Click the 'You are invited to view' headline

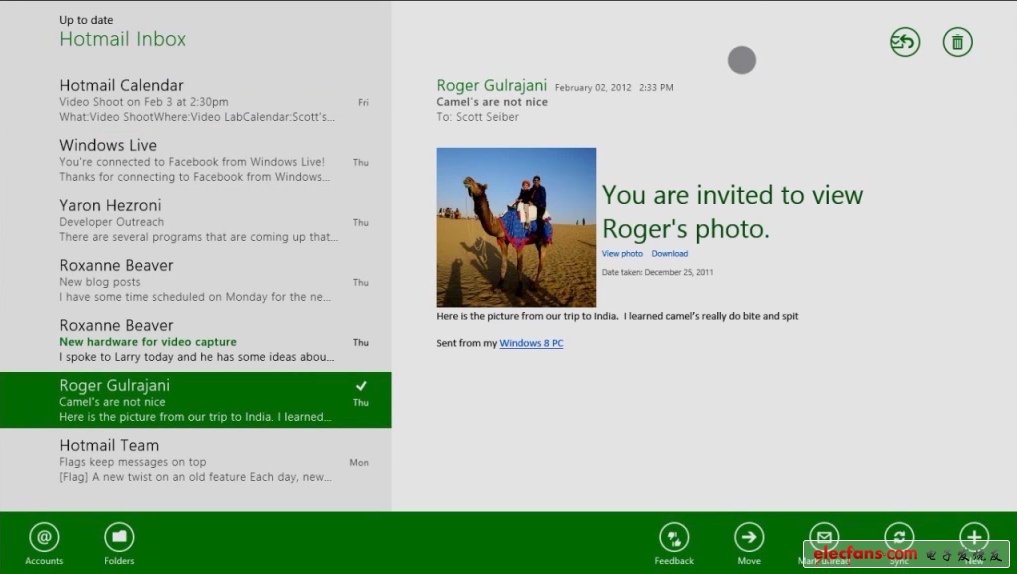[732, 195]
